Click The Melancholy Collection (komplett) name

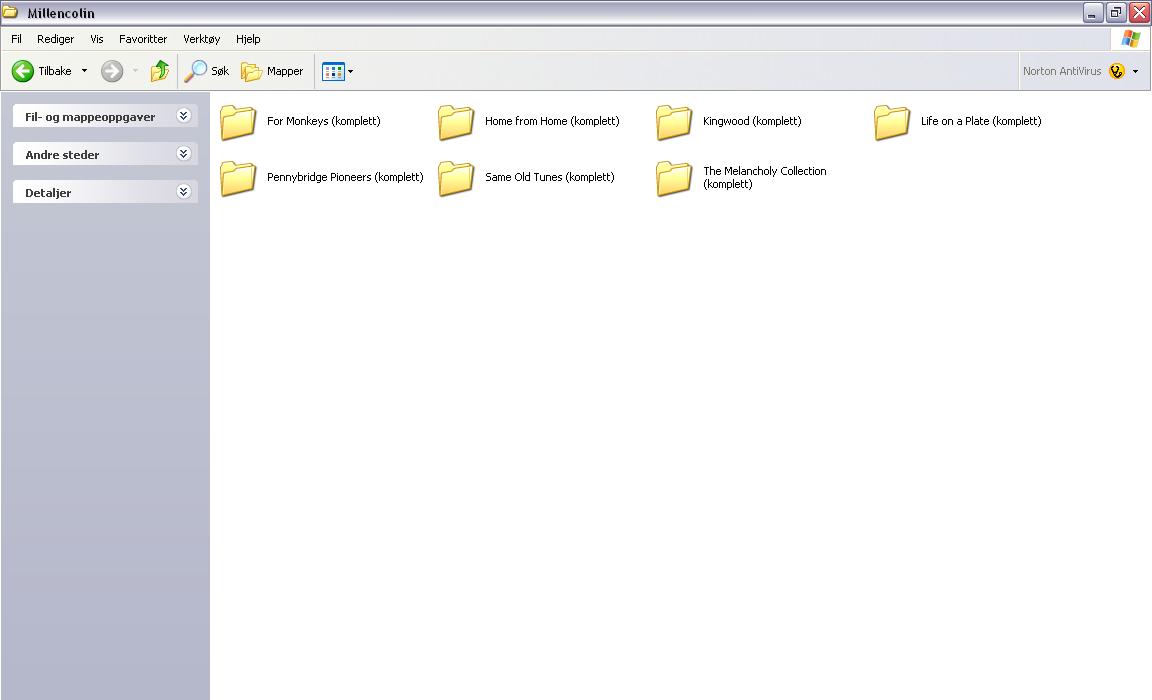(765, 178)
